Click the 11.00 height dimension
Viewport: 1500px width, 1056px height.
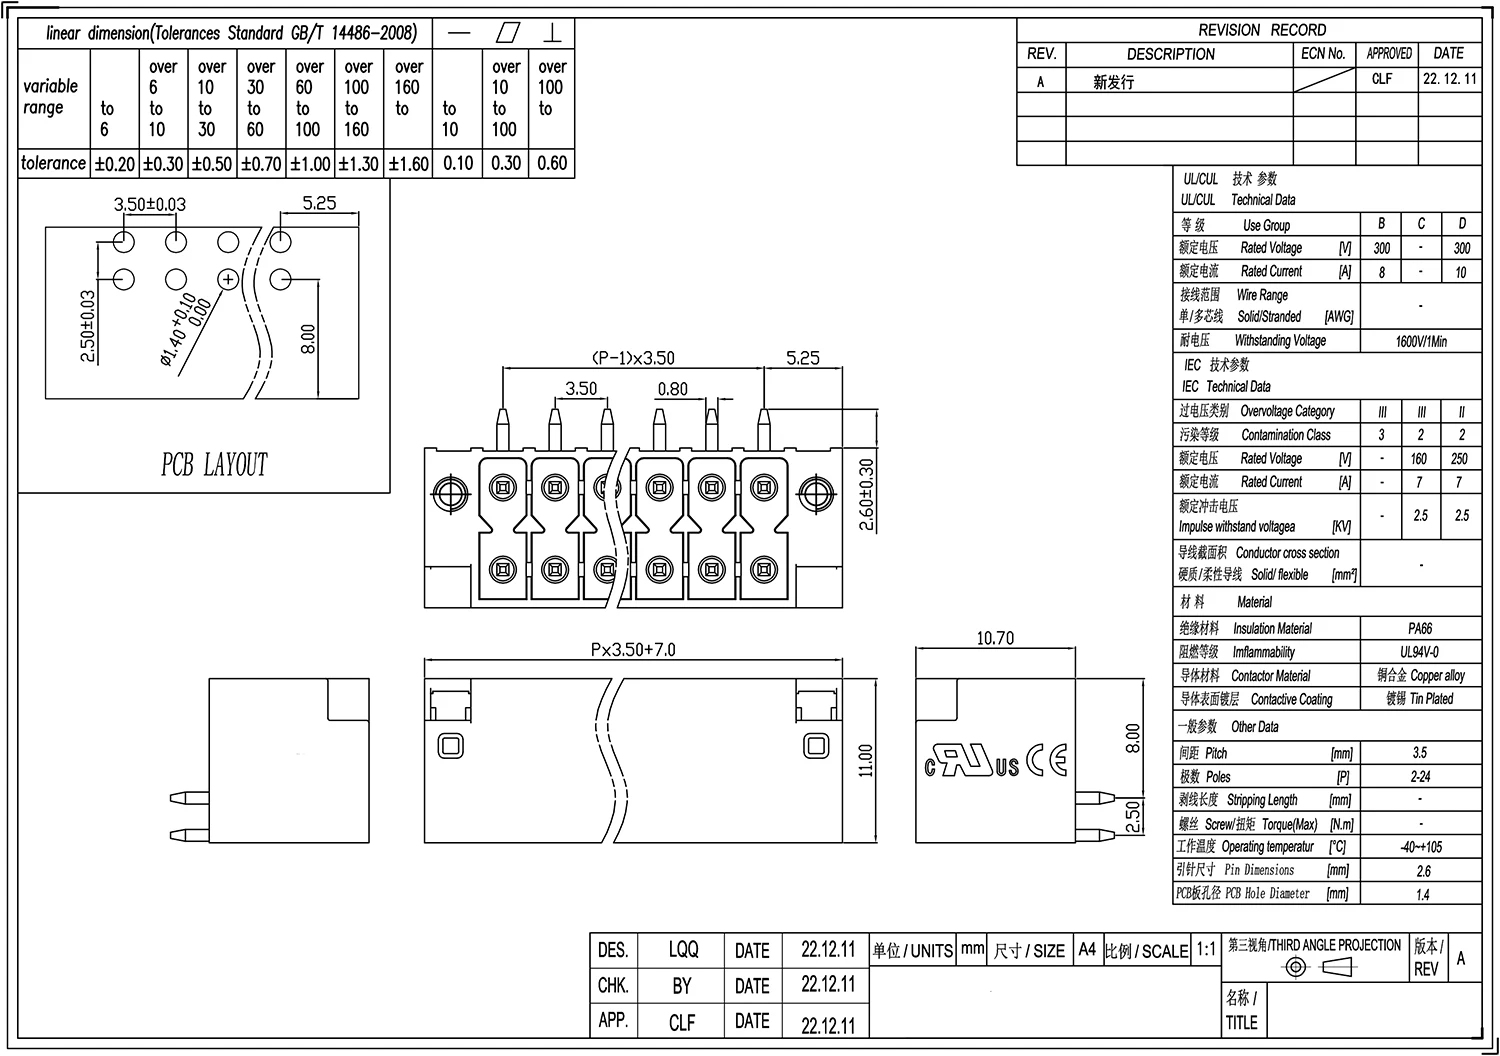(x=866, y=760)
